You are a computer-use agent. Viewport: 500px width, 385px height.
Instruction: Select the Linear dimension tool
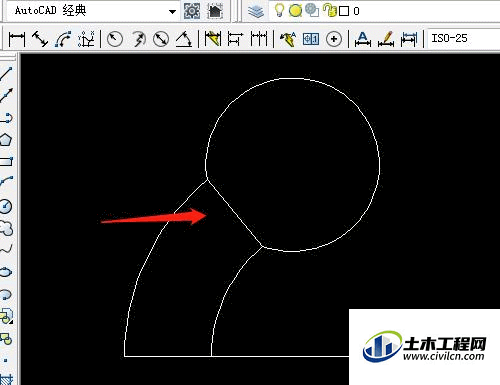pos(17,39)
